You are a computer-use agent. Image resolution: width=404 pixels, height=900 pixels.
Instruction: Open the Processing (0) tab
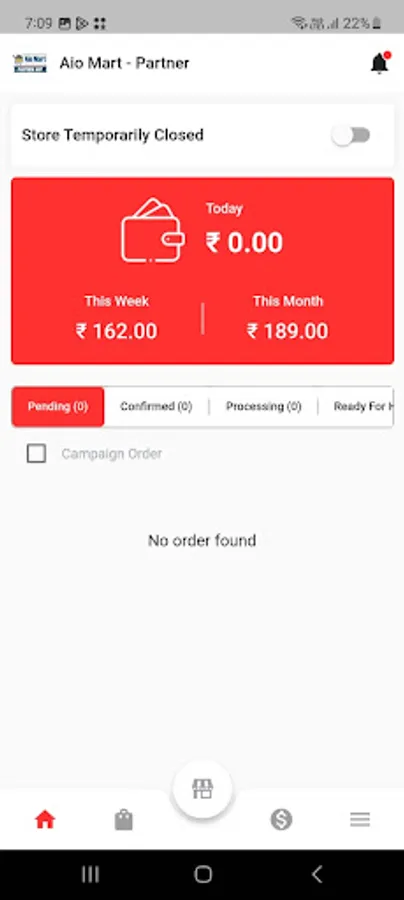[263, 406]
